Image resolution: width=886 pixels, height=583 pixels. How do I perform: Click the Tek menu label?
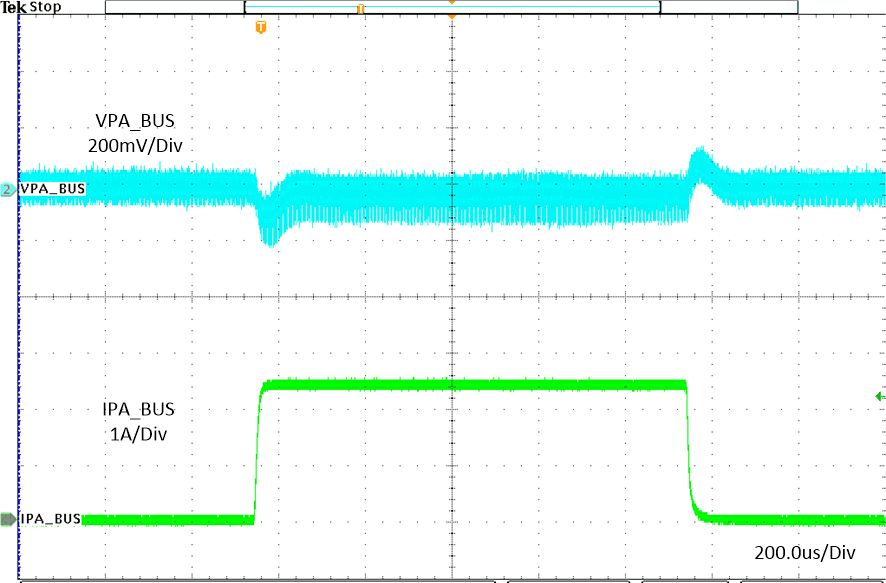click(x=14, y=7)
